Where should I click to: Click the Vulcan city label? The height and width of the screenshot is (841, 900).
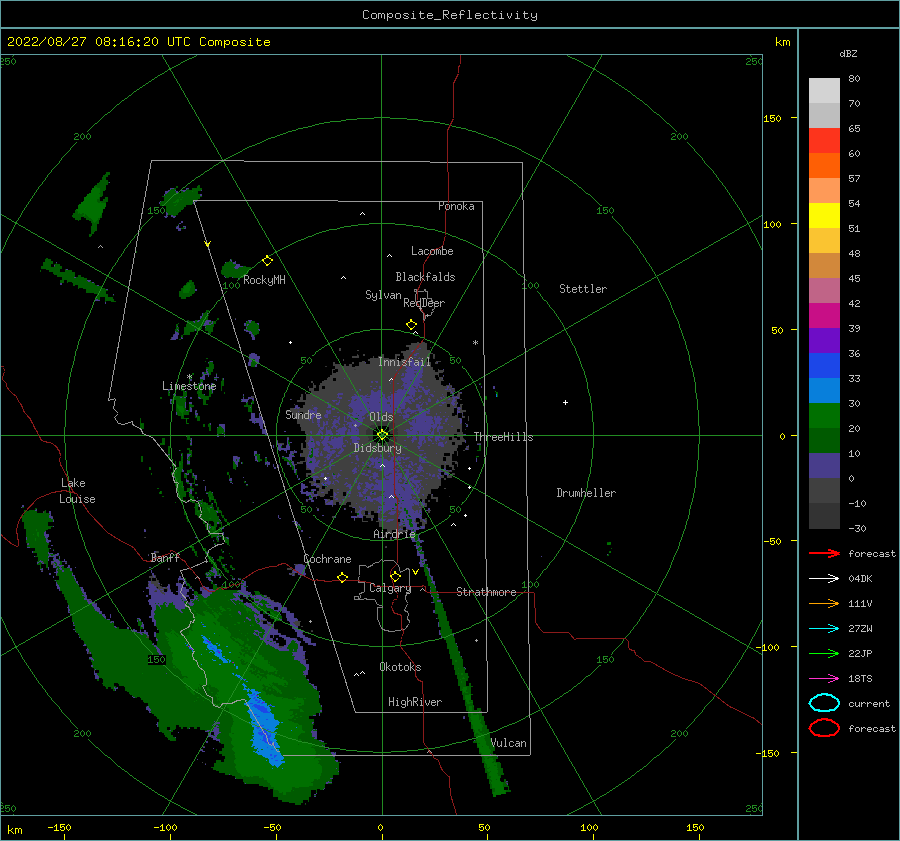508,743
